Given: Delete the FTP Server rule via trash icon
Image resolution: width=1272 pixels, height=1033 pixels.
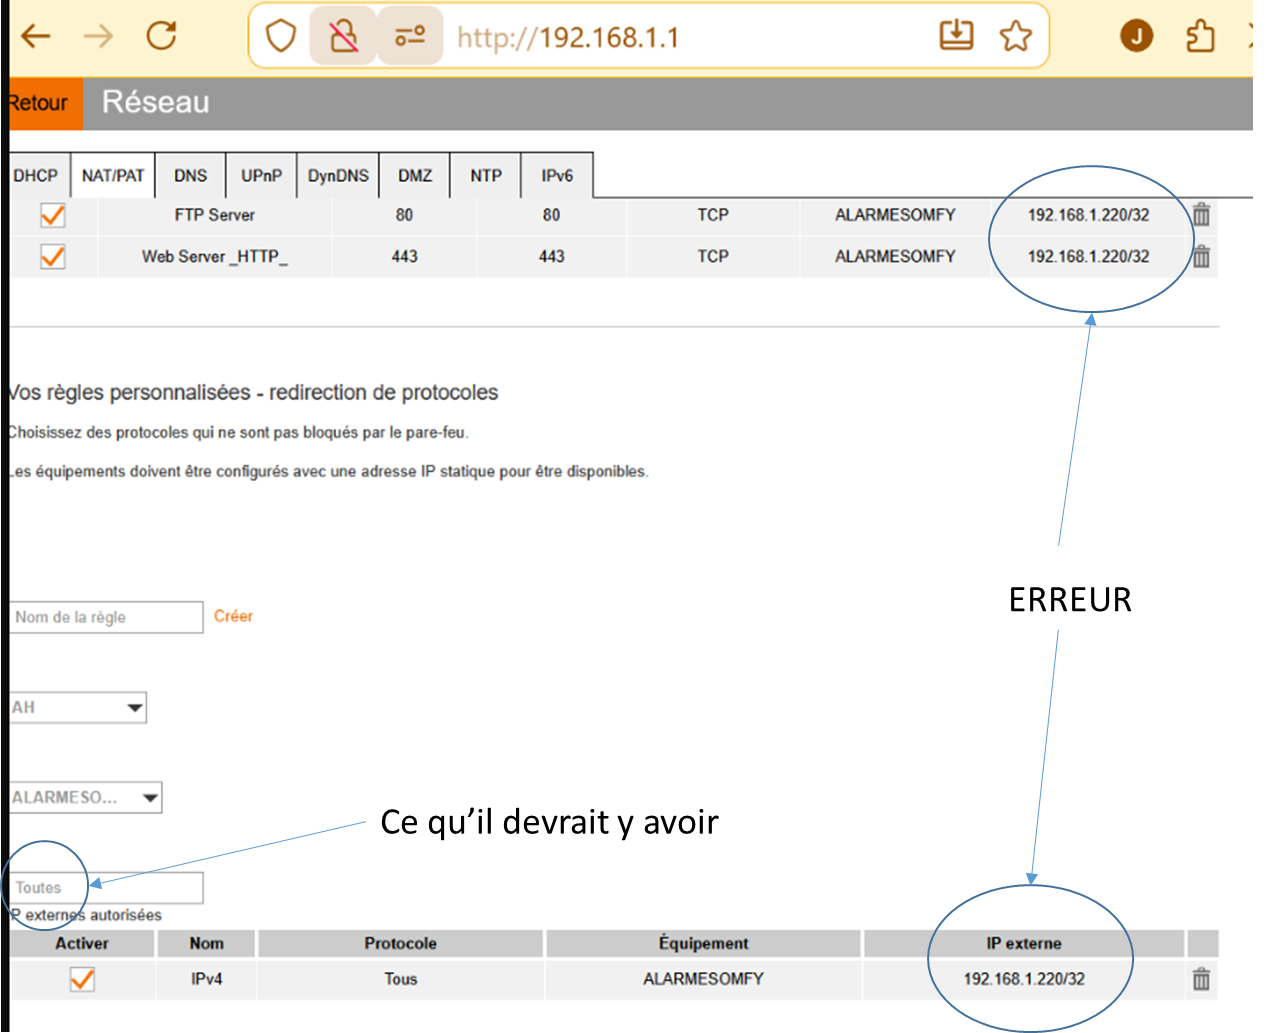Looking at the screenshot, I should (x=1201, y=215).
